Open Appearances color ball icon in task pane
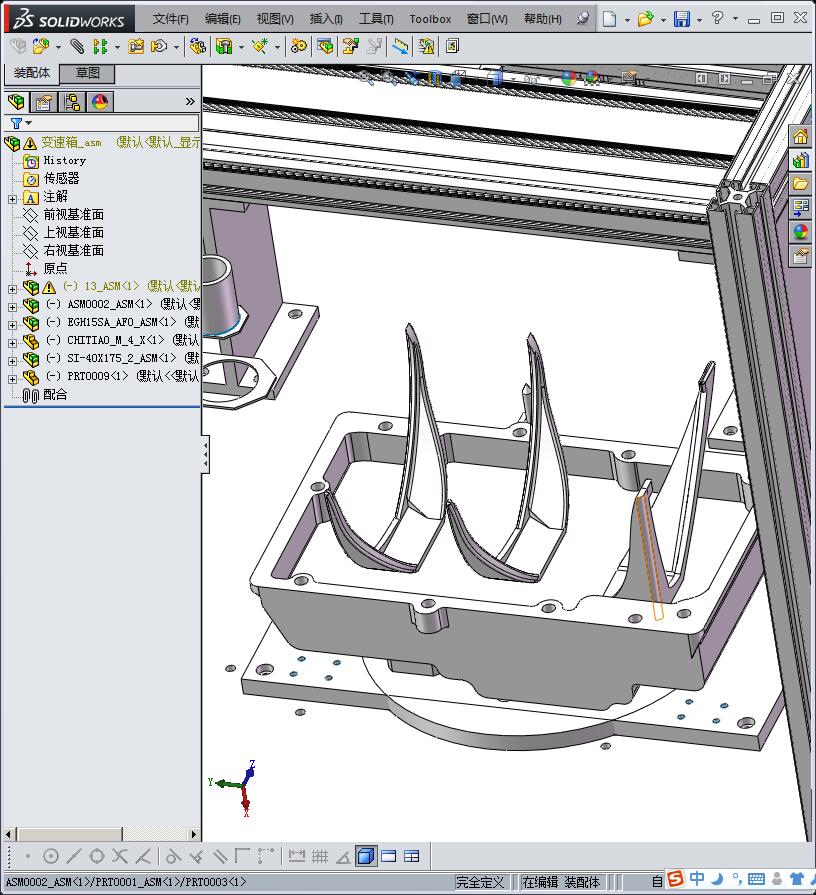The width and height of the screenshot is (816, 895). tap(800, 232)
